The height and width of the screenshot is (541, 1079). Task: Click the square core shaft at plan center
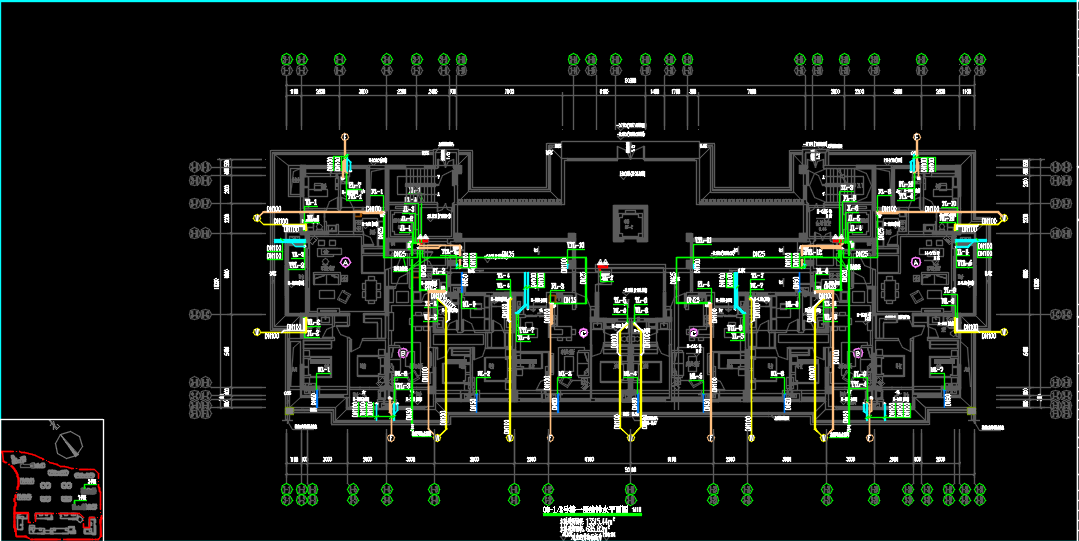630,222
